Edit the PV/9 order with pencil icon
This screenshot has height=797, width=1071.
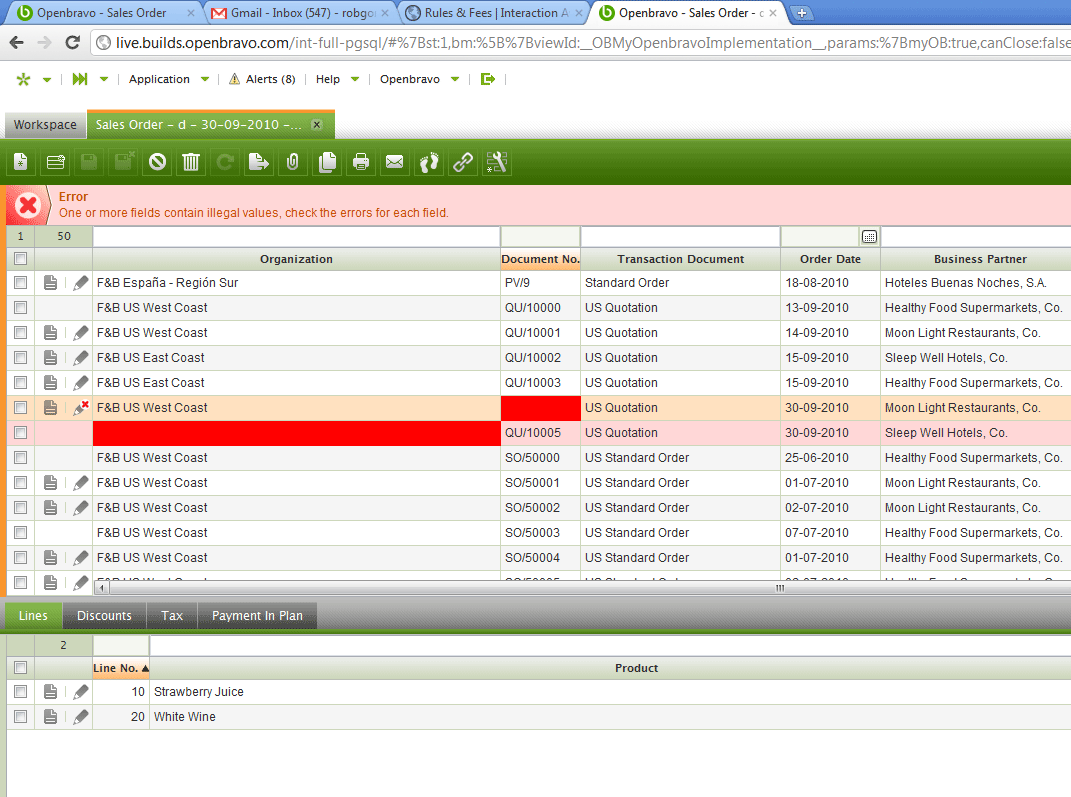[x=81, y=283]
